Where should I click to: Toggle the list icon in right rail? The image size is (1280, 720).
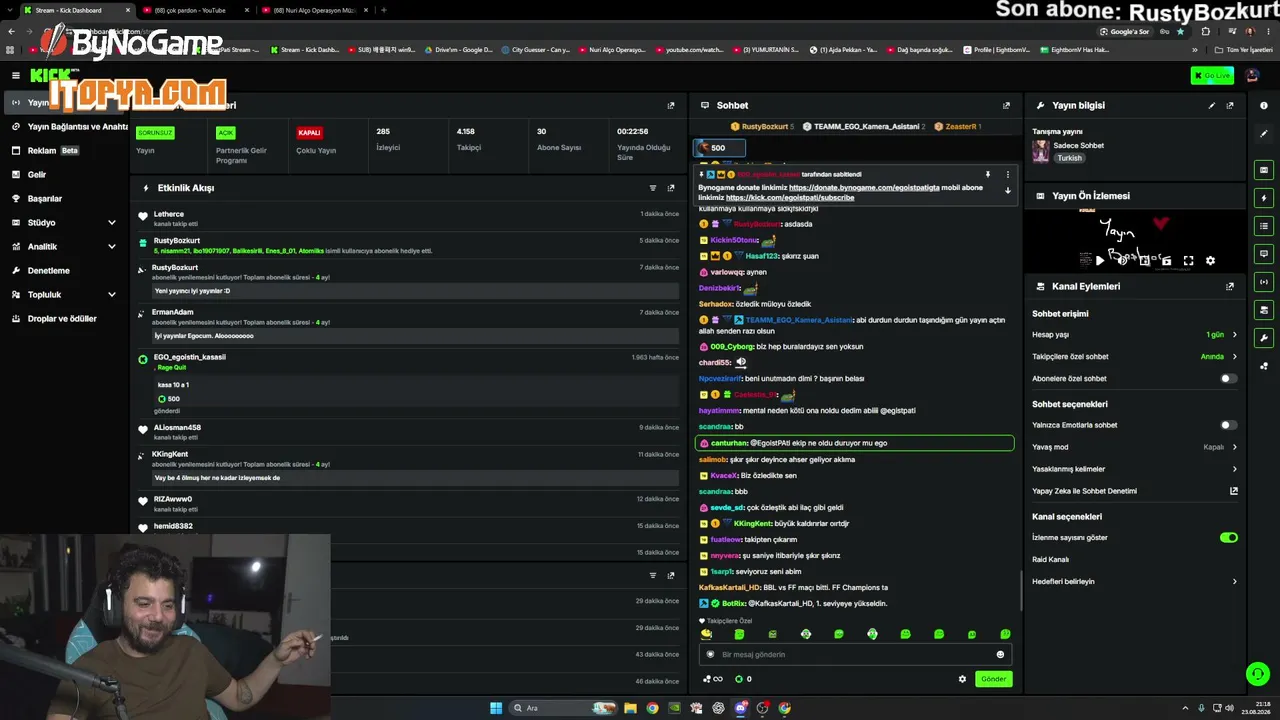pyautogui.click(x=1265, y=226)
